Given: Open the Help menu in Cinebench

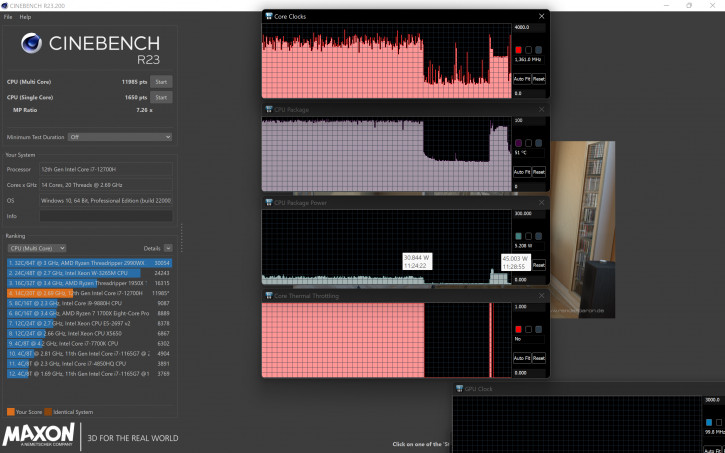Looking at the screenshot, I should coord(25,17).
